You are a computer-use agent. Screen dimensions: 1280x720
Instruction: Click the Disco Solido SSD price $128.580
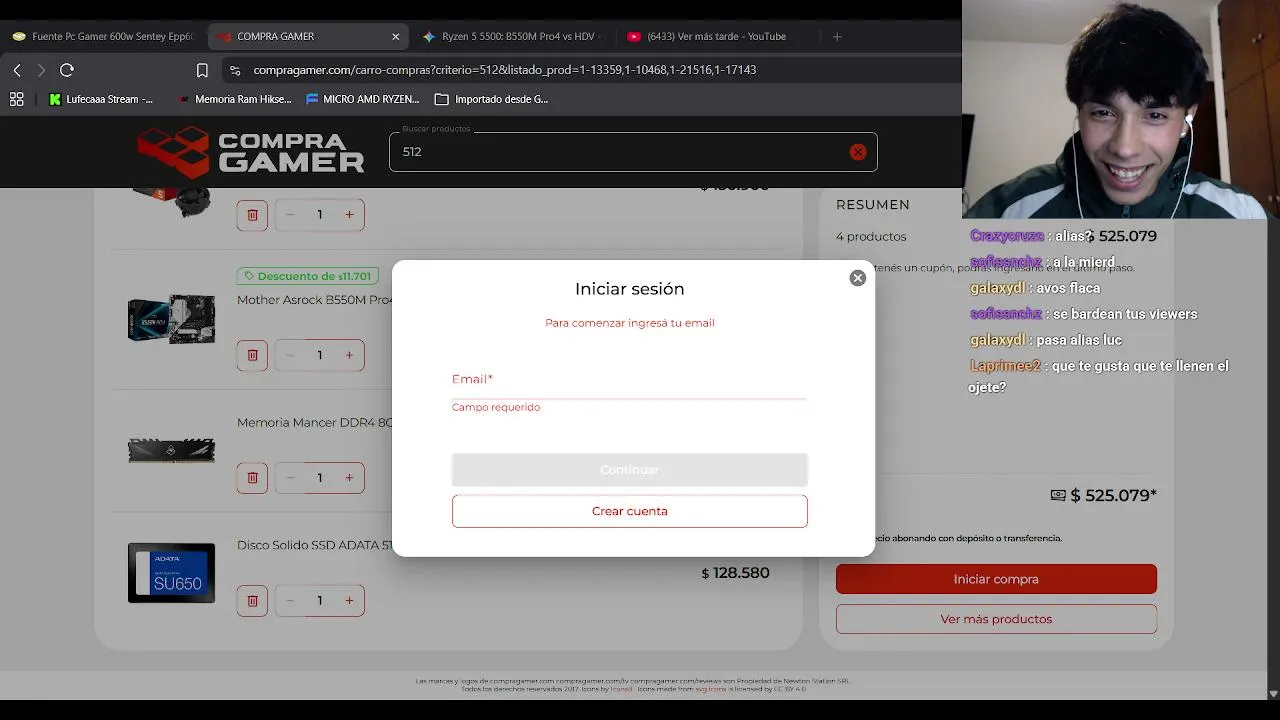click(735, 573)
